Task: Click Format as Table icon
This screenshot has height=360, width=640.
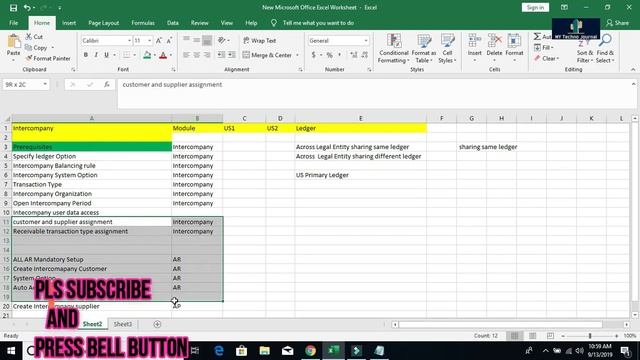Action: coord(424,41)
